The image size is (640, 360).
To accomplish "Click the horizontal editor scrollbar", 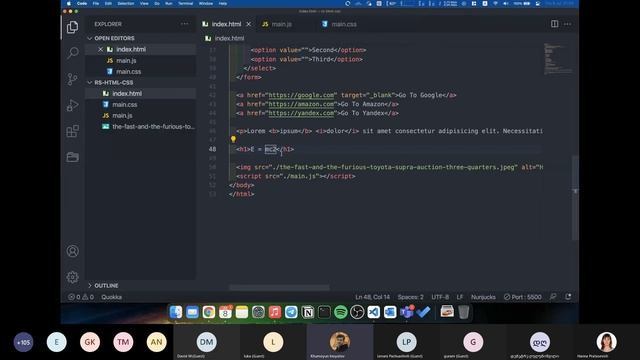I will [x=279, y=288].
